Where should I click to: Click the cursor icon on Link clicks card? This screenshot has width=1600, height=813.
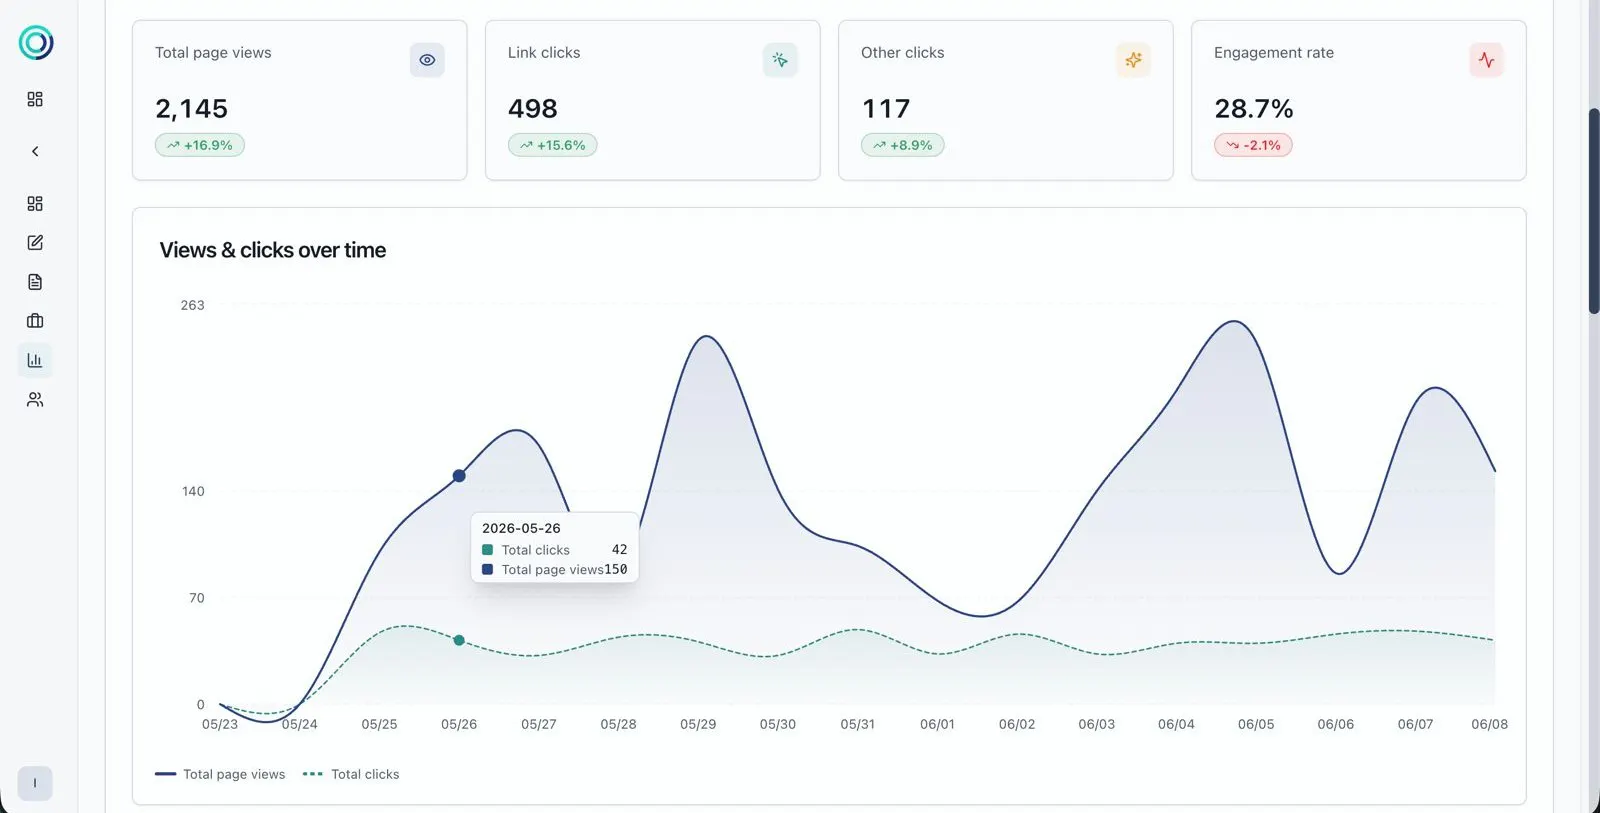(x=780, y=60)
